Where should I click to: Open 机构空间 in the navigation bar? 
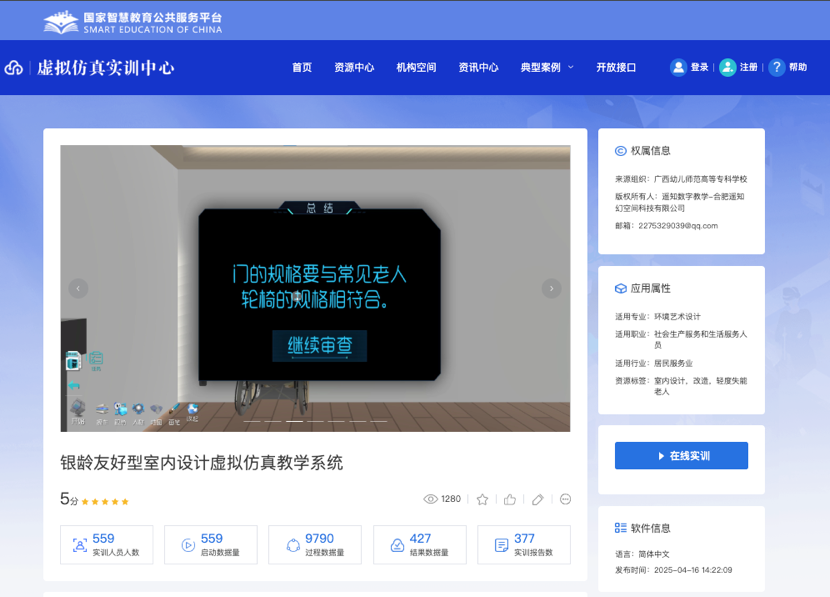pos(416,67)
